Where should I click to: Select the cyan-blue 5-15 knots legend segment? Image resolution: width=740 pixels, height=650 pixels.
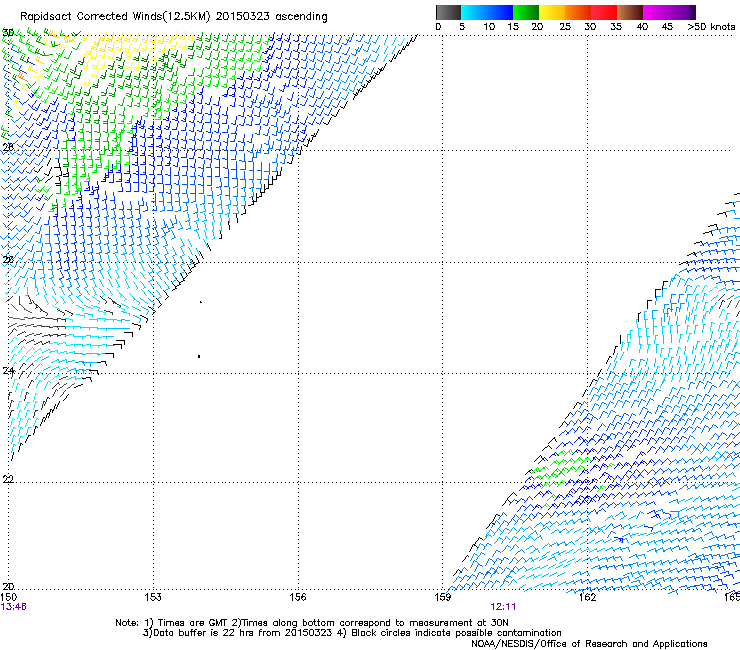(487, 12)
